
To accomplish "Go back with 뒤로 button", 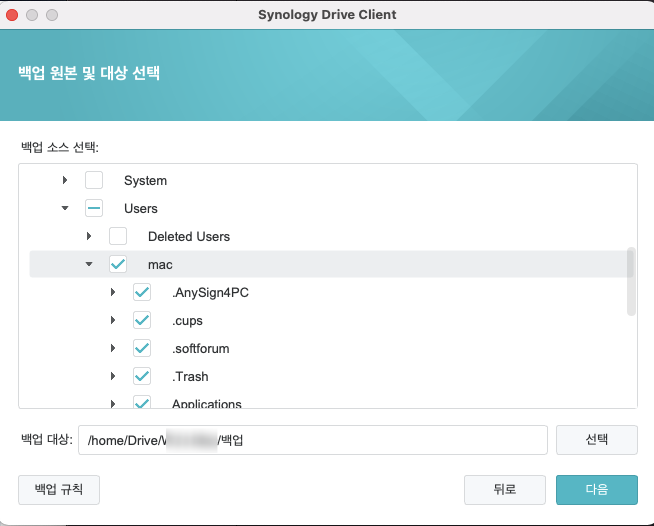I will pyautogui.click(x=505, y=490).
